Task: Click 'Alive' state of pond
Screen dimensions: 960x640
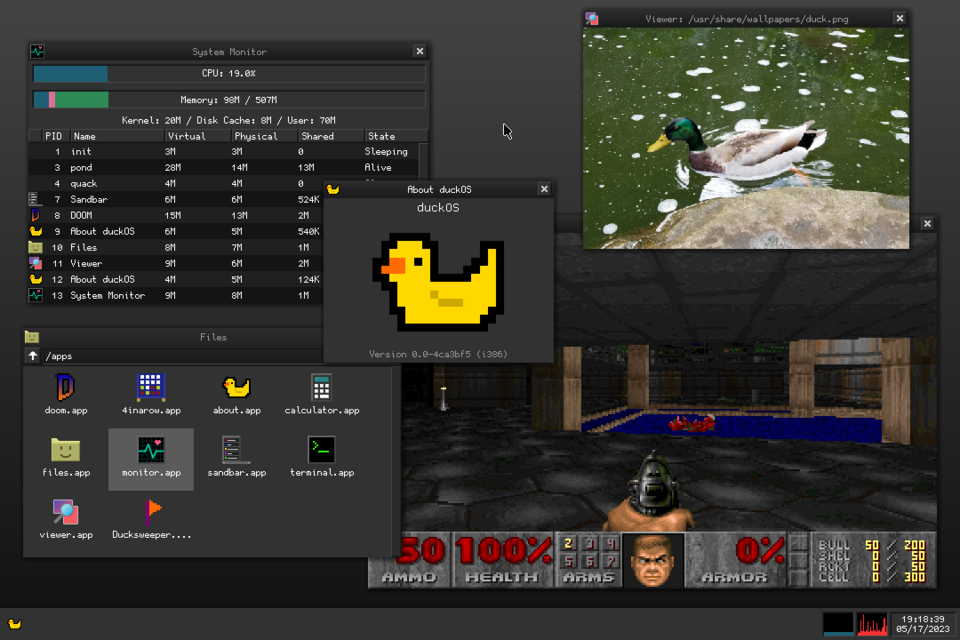Action: point(378,167)
